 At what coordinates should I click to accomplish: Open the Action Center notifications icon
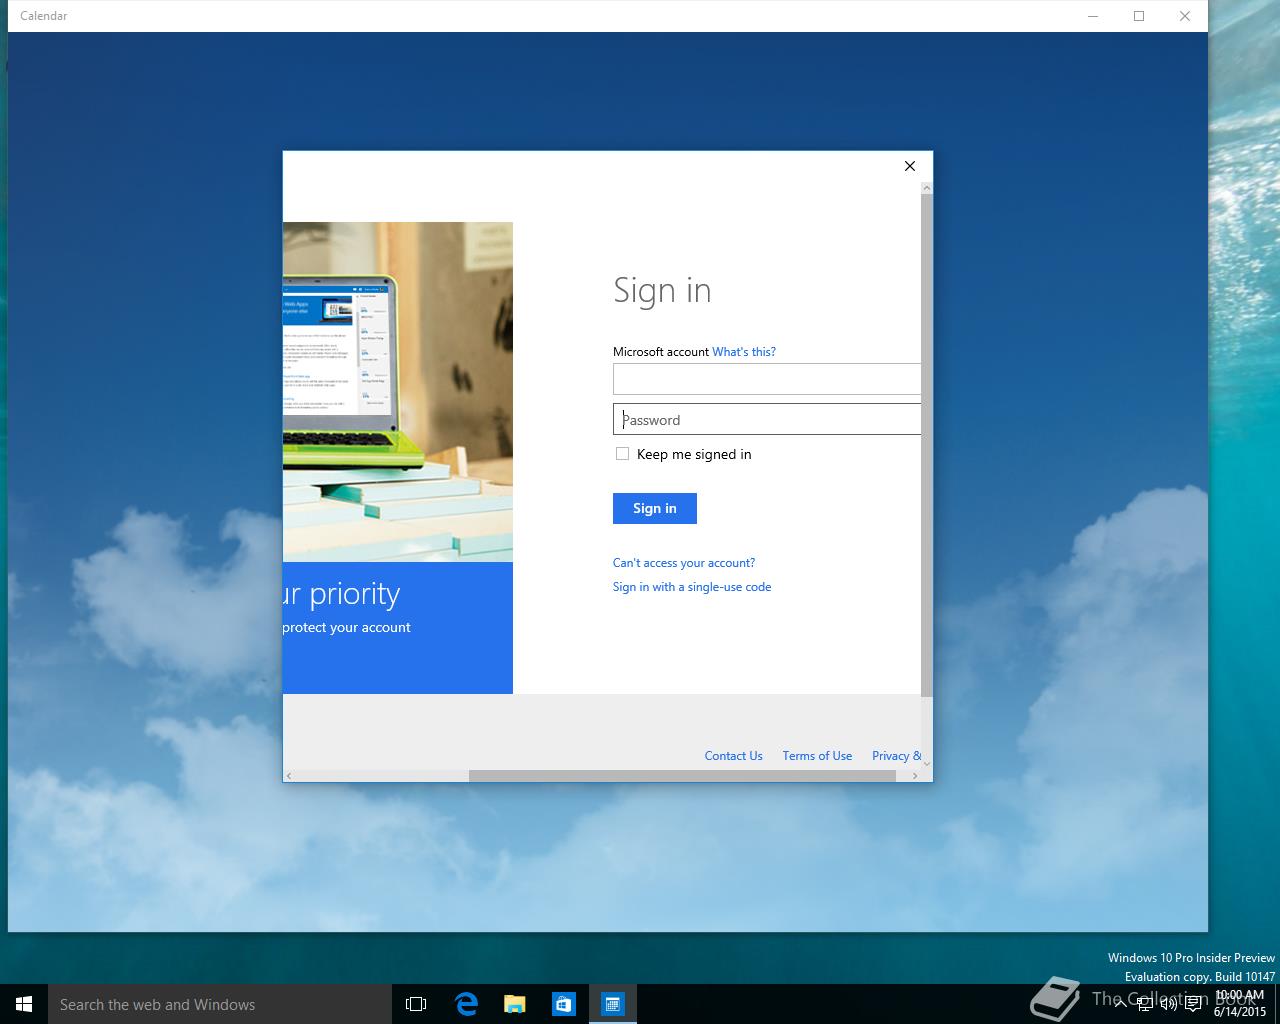pos(1193,1004)
